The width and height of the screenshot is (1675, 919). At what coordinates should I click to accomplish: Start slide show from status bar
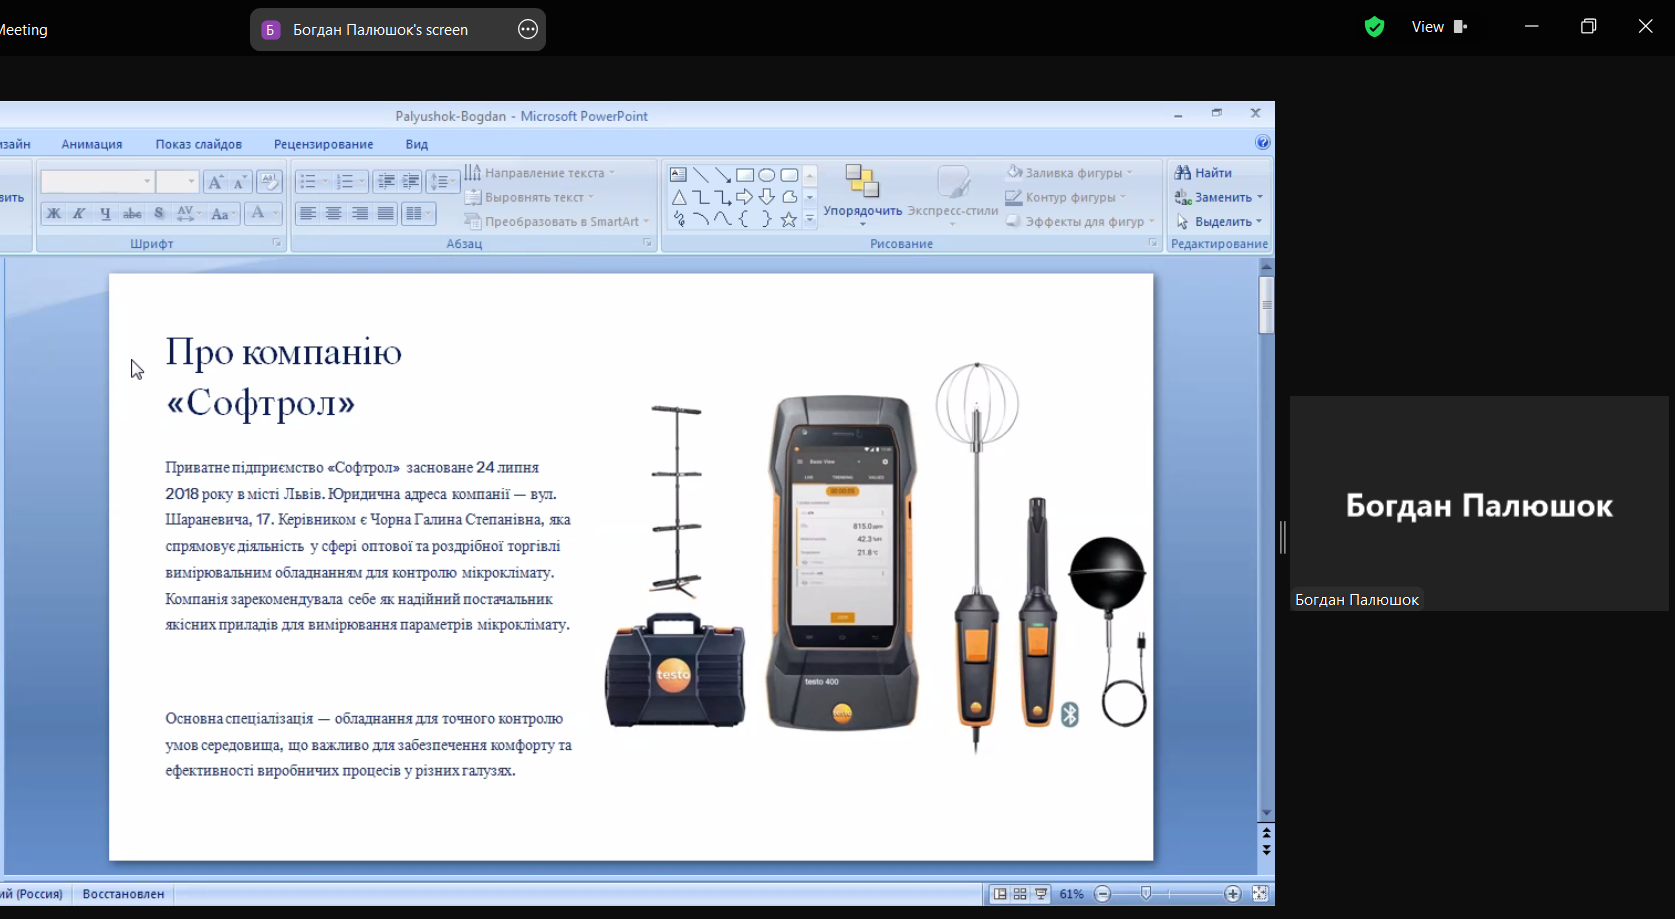point(1041,894)
